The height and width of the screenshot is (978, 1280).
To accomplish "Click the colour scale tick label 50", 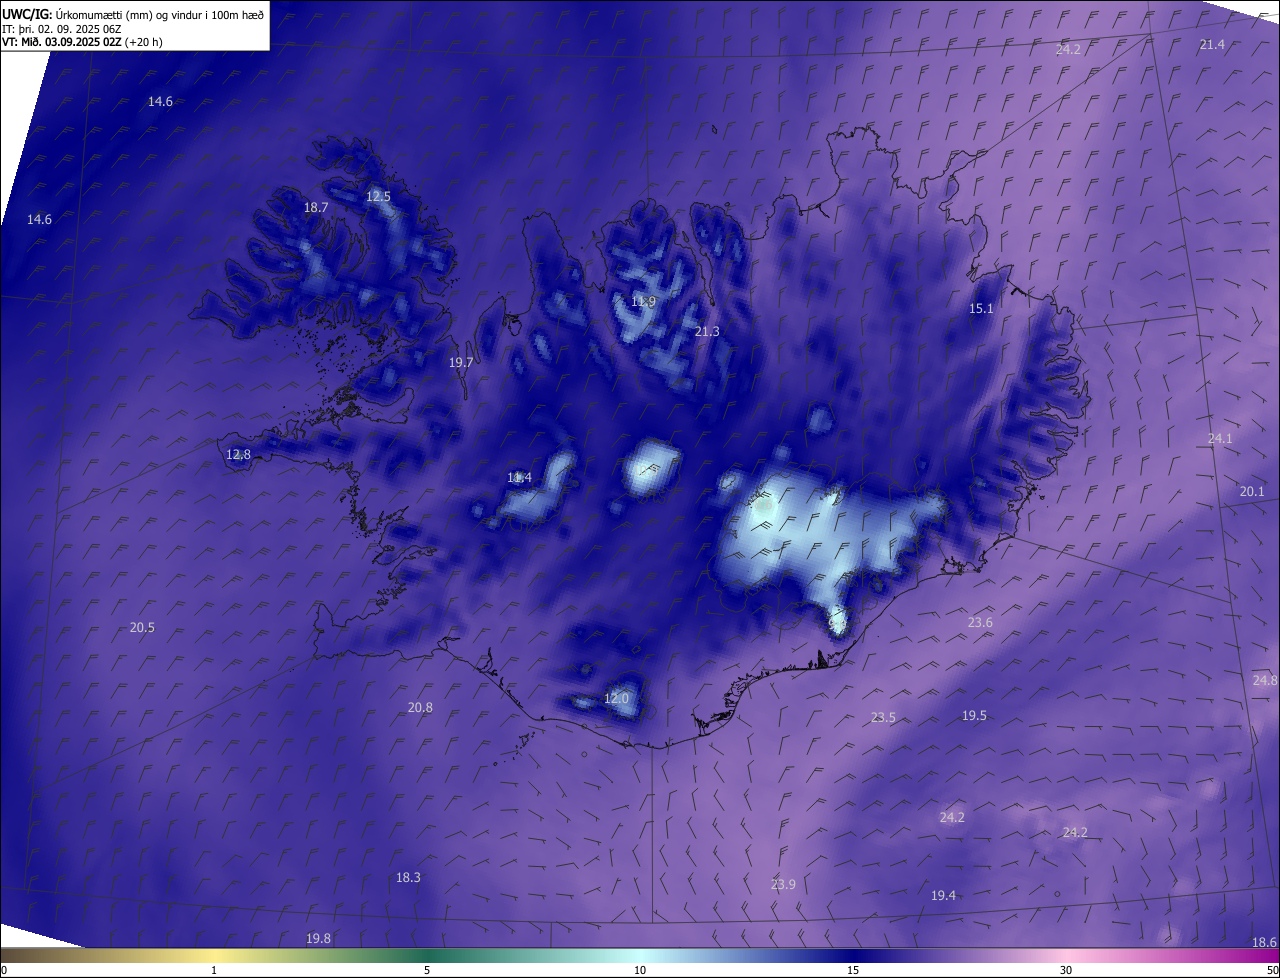I will click(x=1272, y=971).
